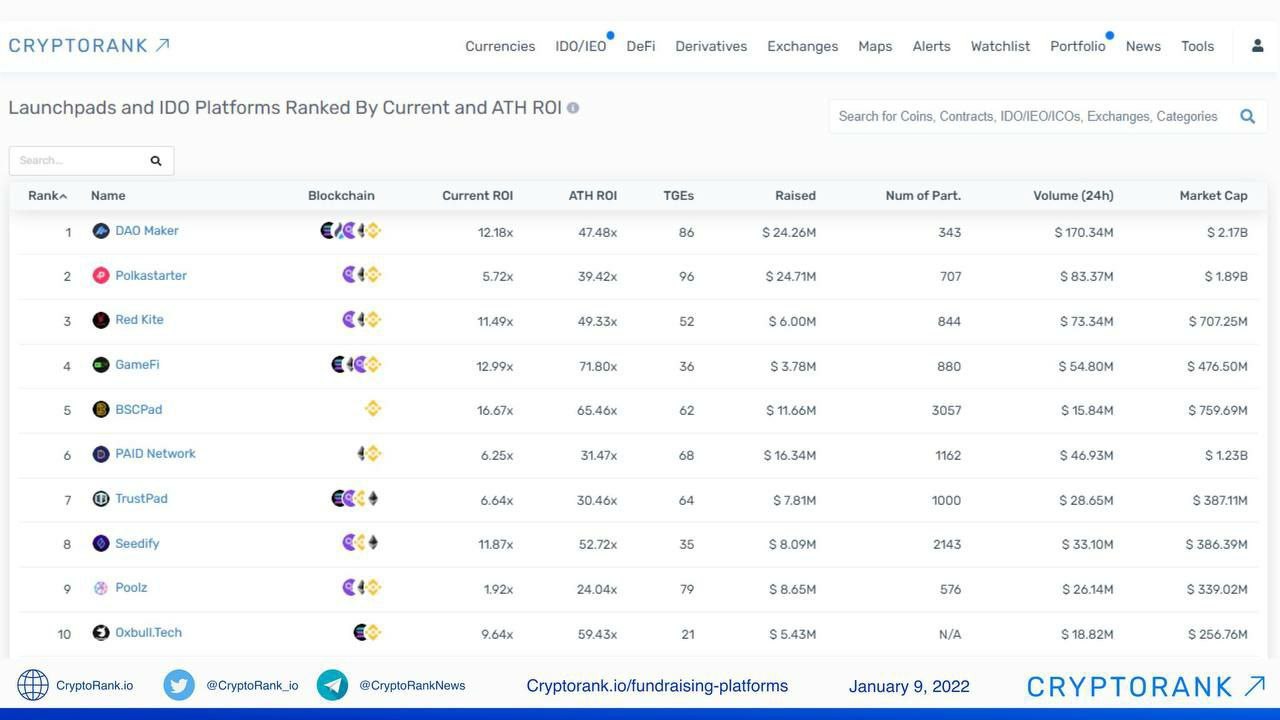This screenshot has height=720, width=1280.
Task: Sort by Num of Part. column header
Action: tap(923, 196)
